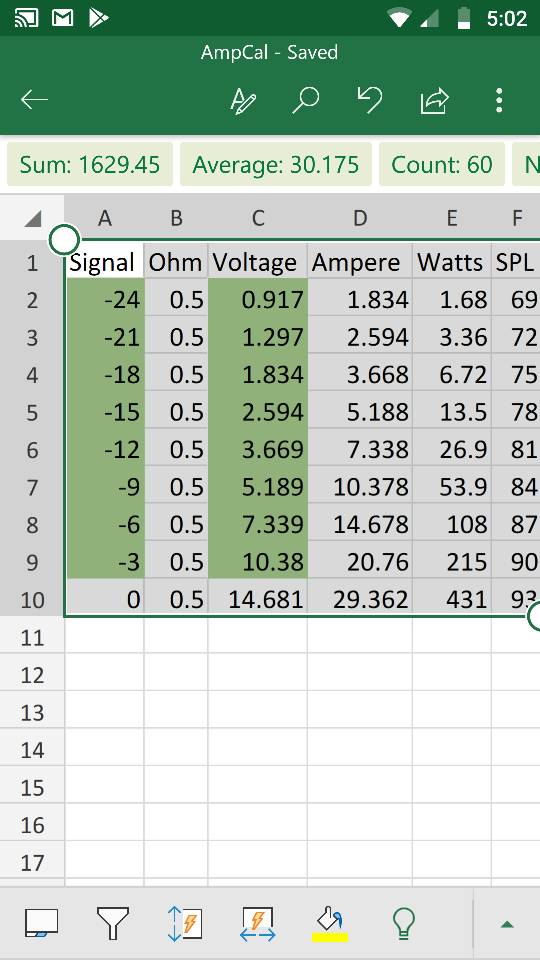Image resolution: width=540 pixels, height=960 pixels.
Task: Open the text editing pen icon
Action: pos(242,100)
